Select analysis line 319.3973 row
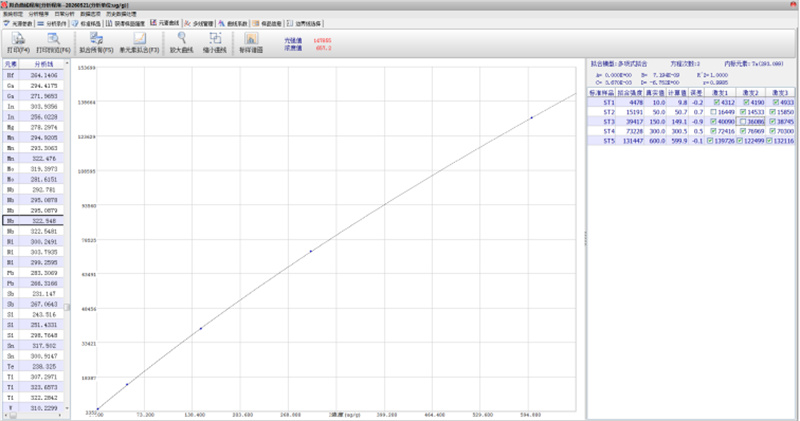Image resolution: width=800 pixels, height=421 pixels. click(x=33, y=169)
